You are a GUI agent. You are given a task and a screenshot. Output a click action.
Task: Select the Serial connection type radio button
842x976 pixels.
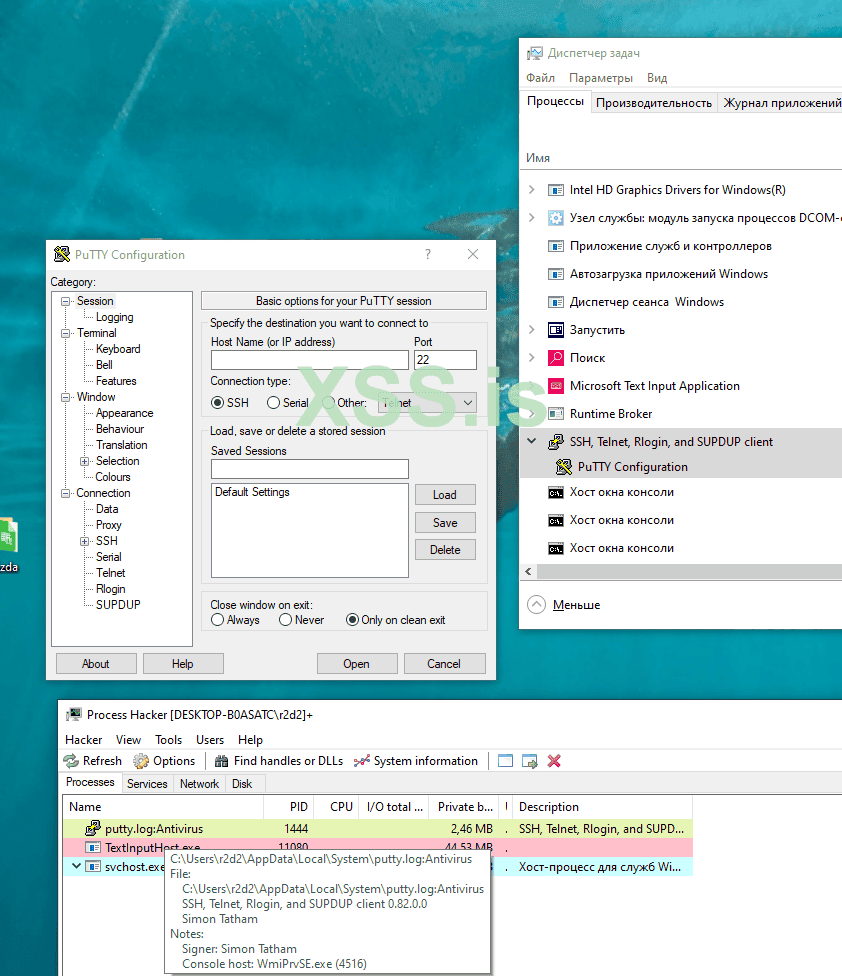[x=273, y=403]
